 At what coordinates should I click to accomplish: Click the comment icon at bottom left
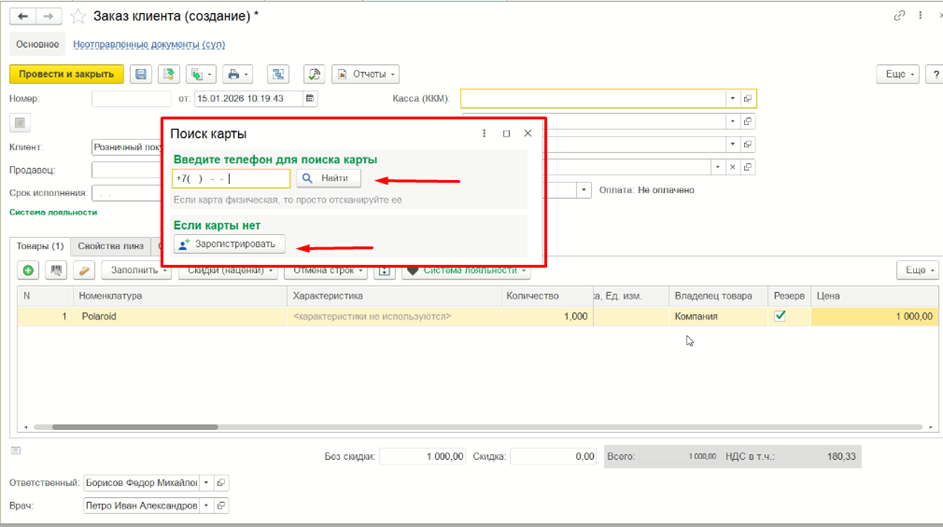tap(16, 451)
